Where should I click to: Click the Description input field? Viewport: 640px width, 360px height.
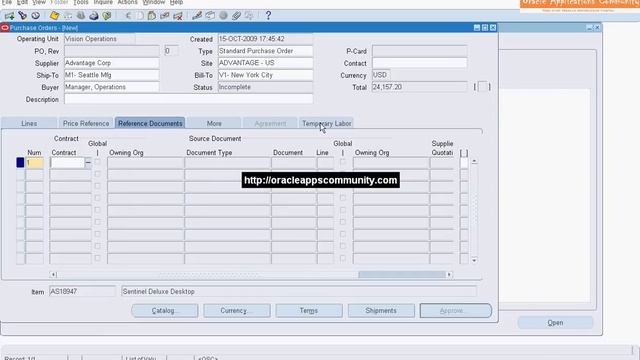click(189, 99)
